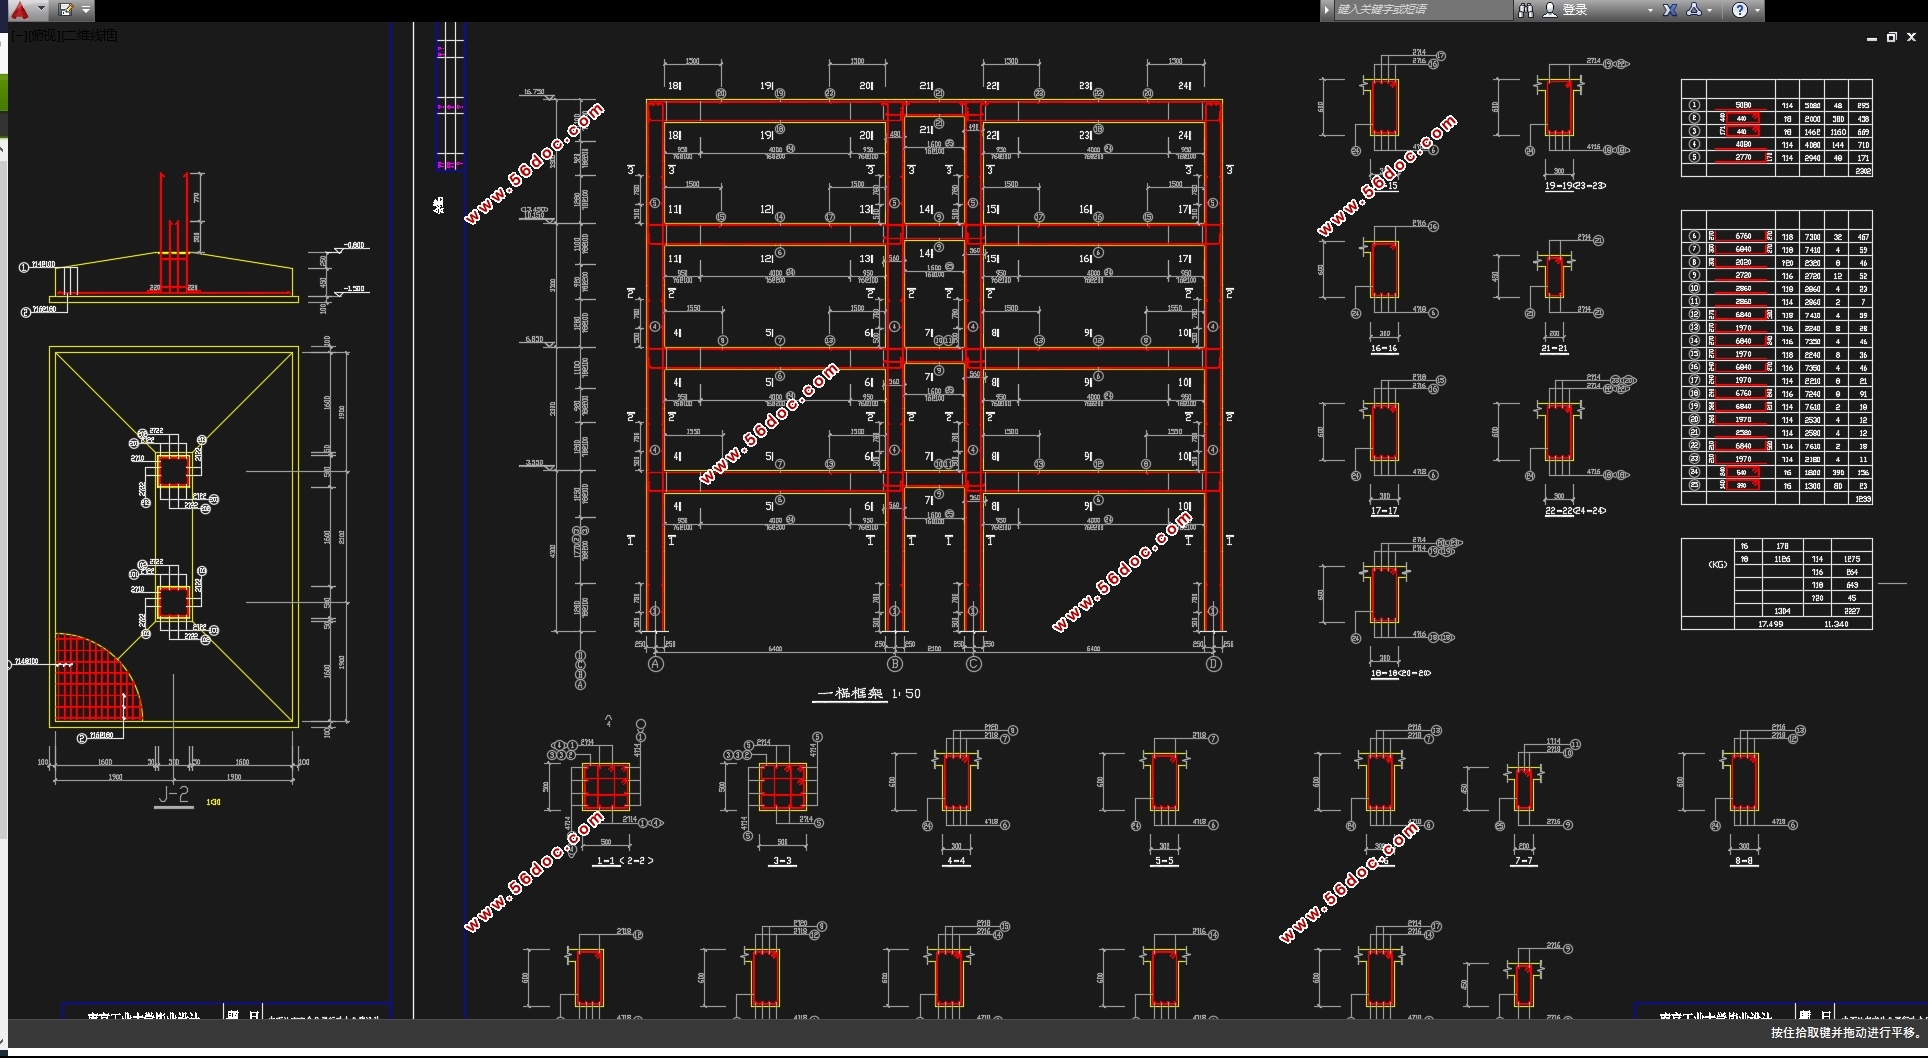Image resolution: width=1928 pixels, height=1058 pixels.
Task: Open the sign-in dropdown arrow
Action: [1650, 10]
